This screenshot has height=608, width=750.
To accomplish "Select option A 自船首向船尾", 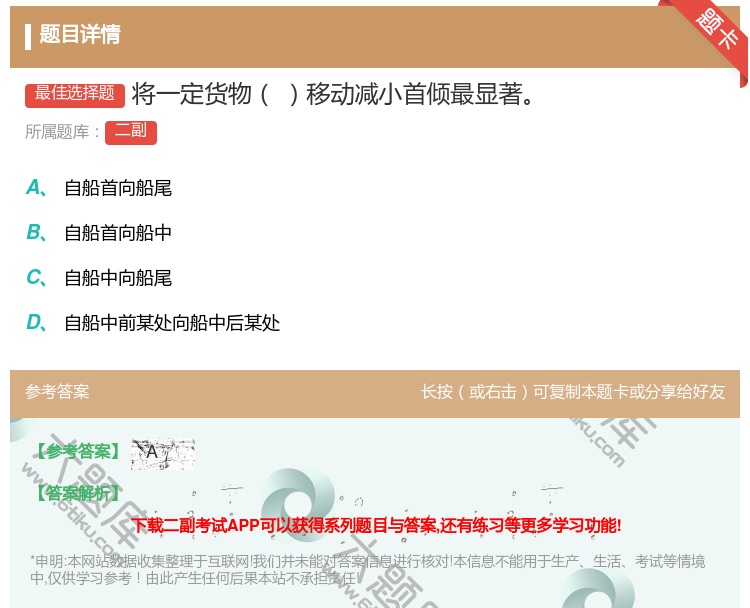I will (99, 188).
